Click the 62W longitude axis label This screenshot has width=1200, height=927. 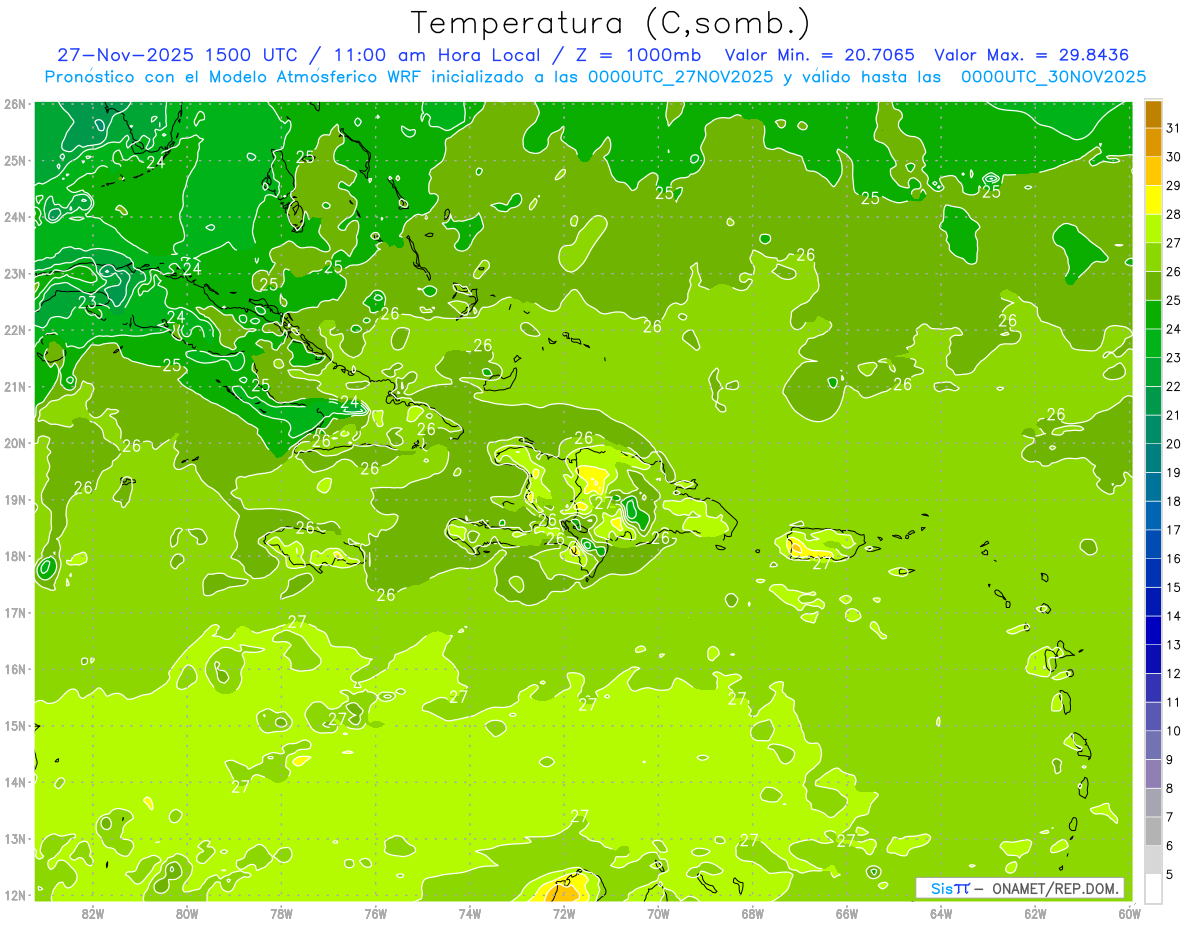1035,913
